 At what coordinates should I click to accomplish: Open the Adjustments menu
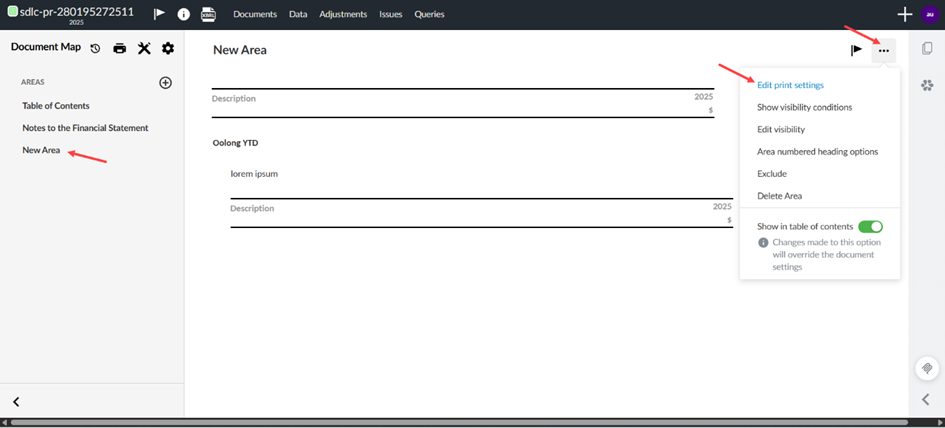343,14
